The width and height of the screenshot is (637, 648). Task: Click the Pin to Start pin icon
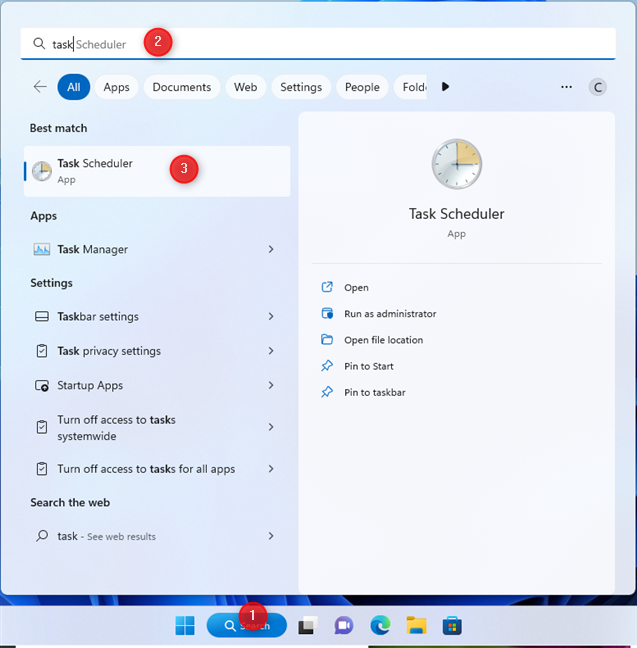coord(327,366)
